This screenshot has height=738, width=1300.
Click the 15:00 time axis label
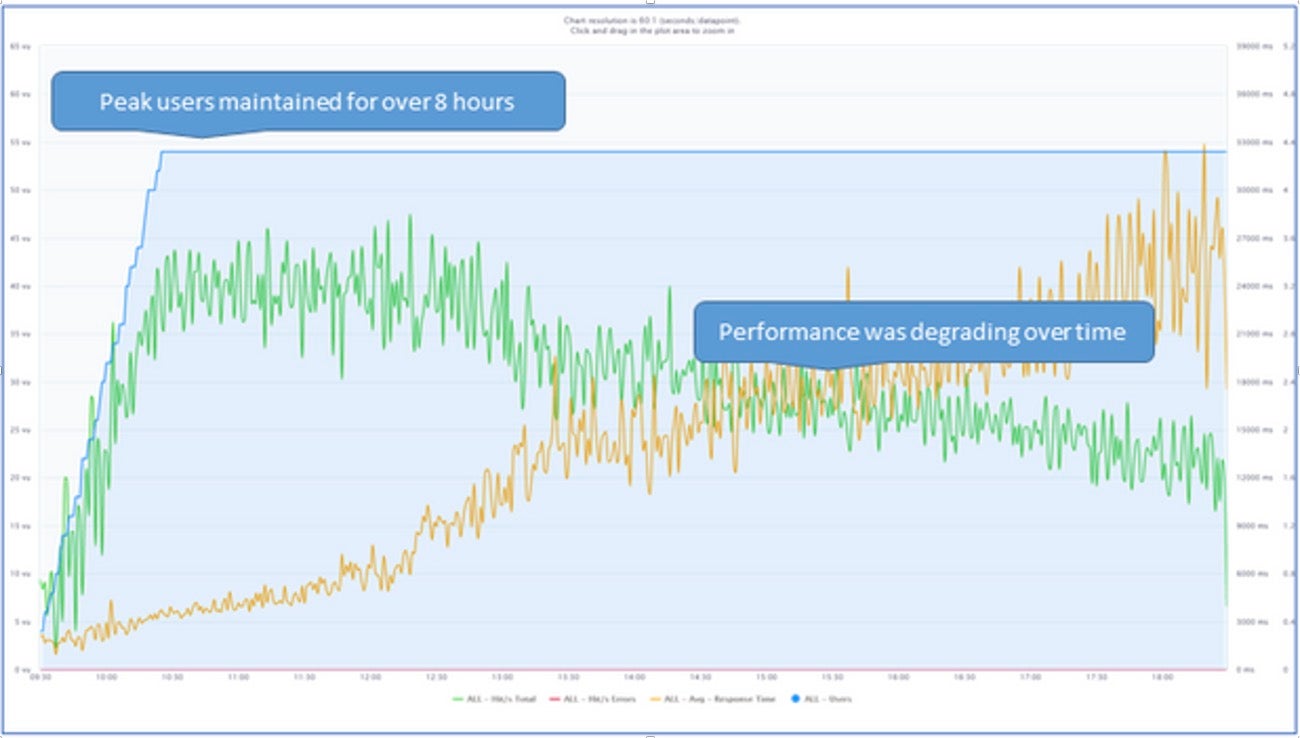tap(766, 677)
